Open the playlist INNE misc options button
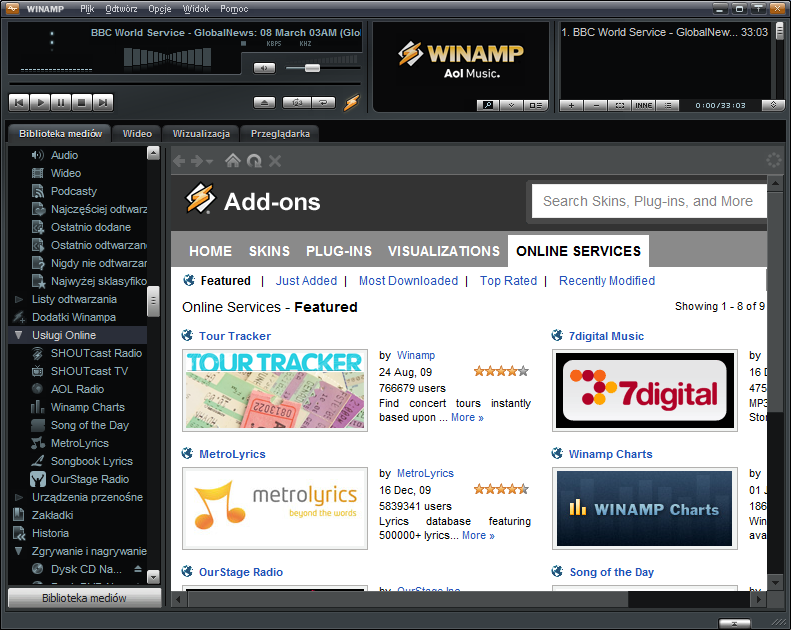Image resolution: width=791 pixels, height=630 pixels. coord(644,105)
